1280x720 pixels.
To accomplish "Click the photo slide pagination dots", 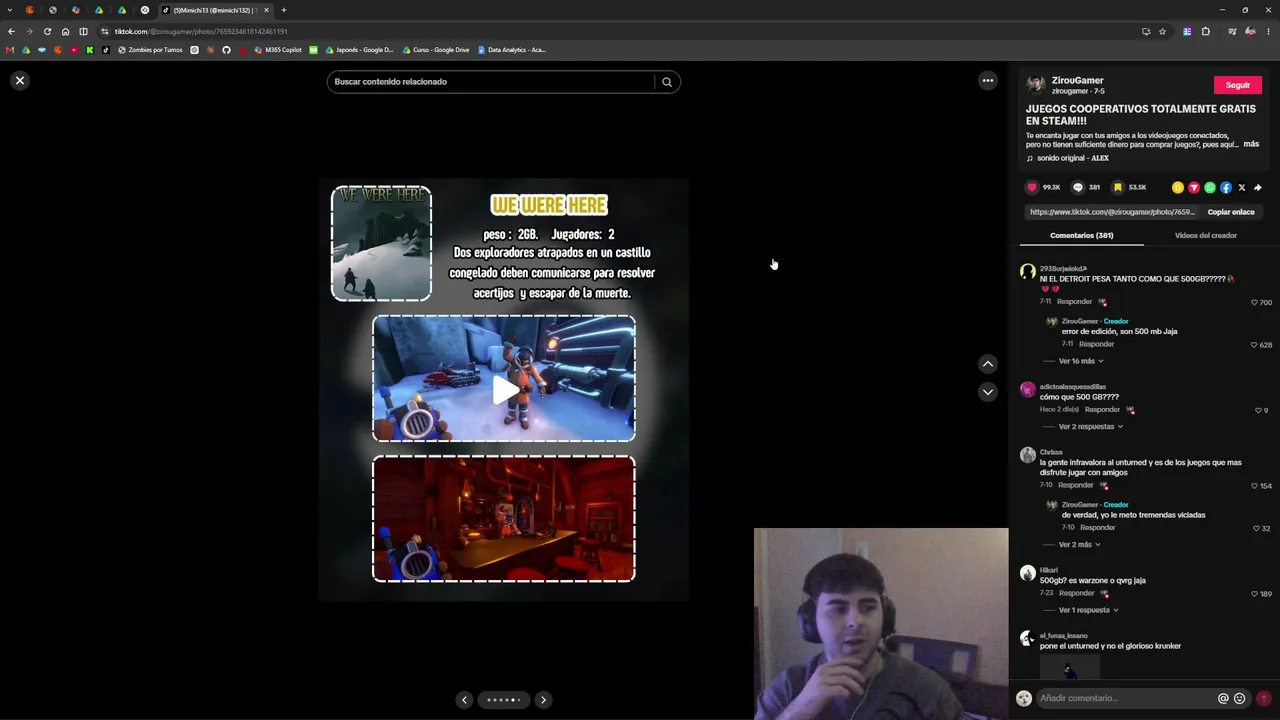I will tap(503, 700).
